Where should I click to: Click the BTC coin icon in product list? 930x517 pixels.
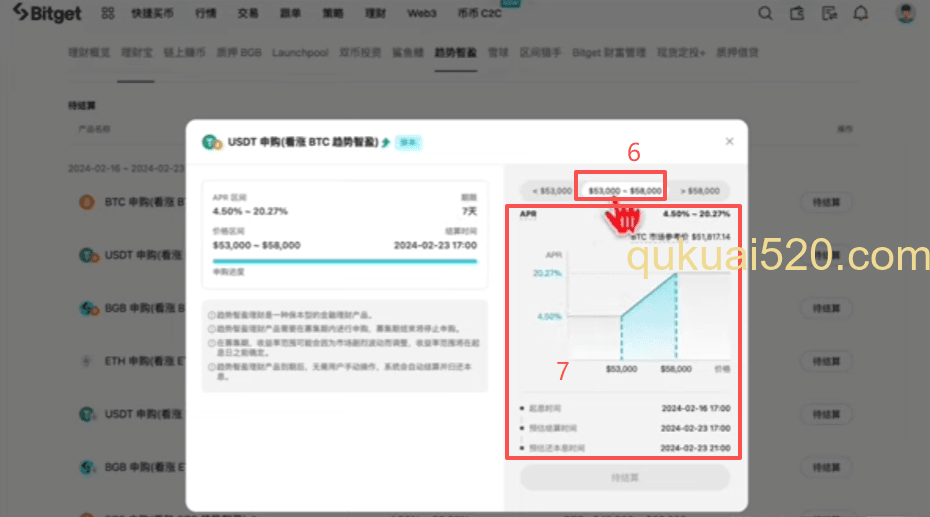pyautogui.click(x=87, y=202)
